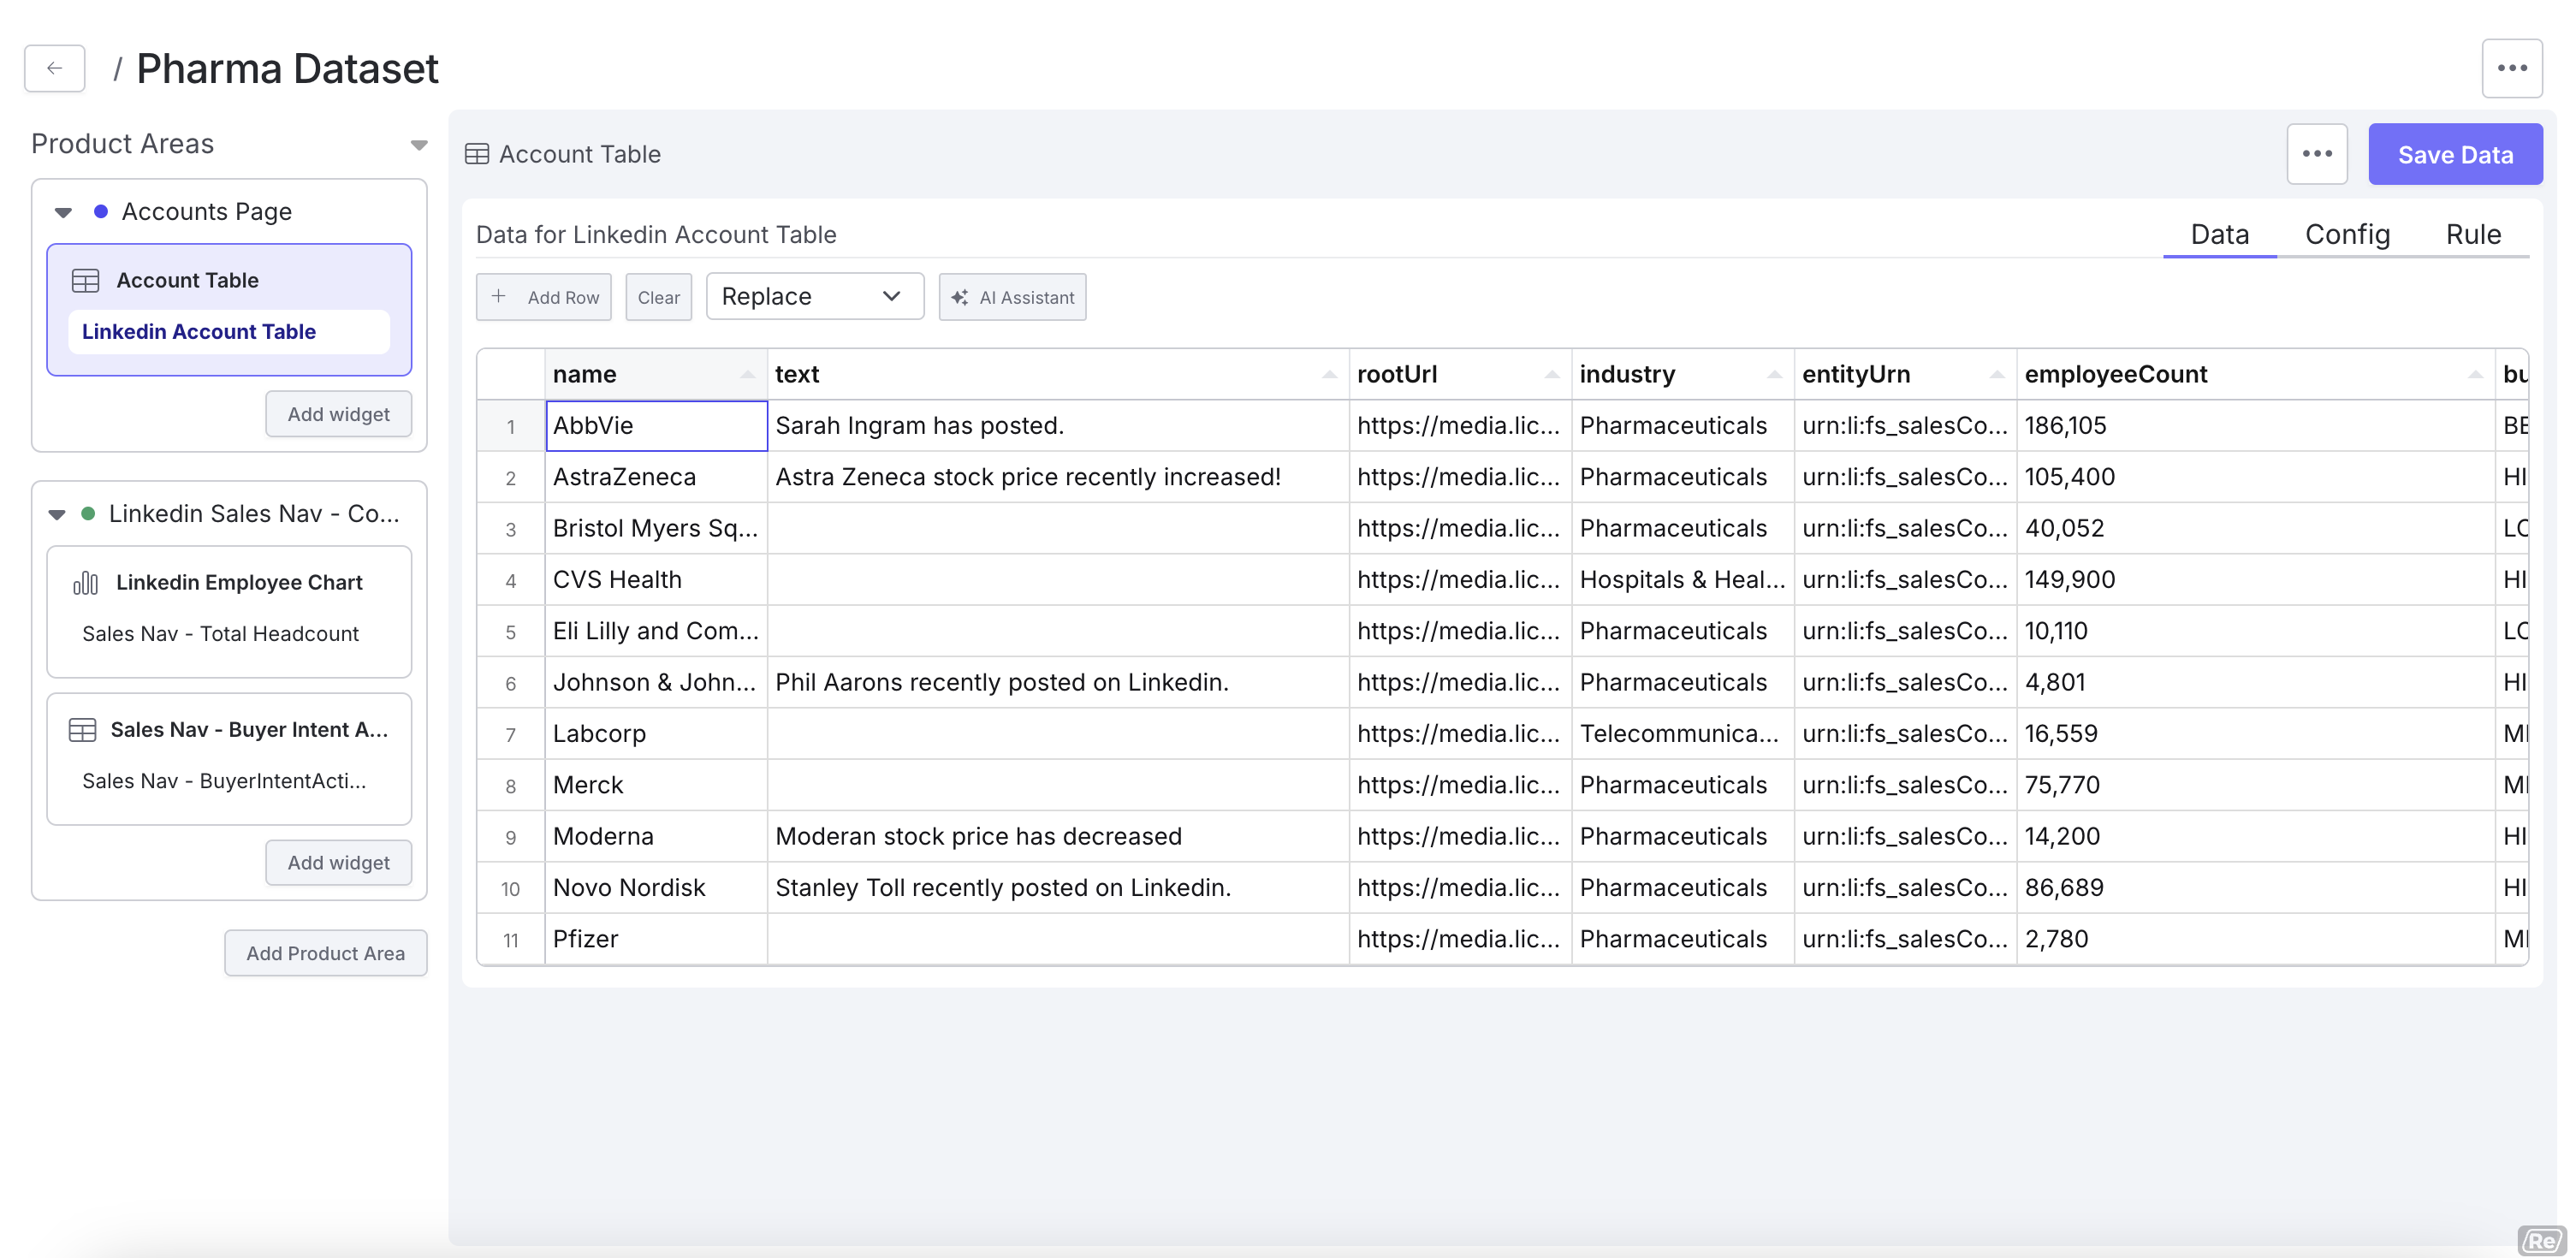The width and height of the screenshot is (2576, 1258).
Task: Click the Save Data button
Action: (x=2454, y=154)
